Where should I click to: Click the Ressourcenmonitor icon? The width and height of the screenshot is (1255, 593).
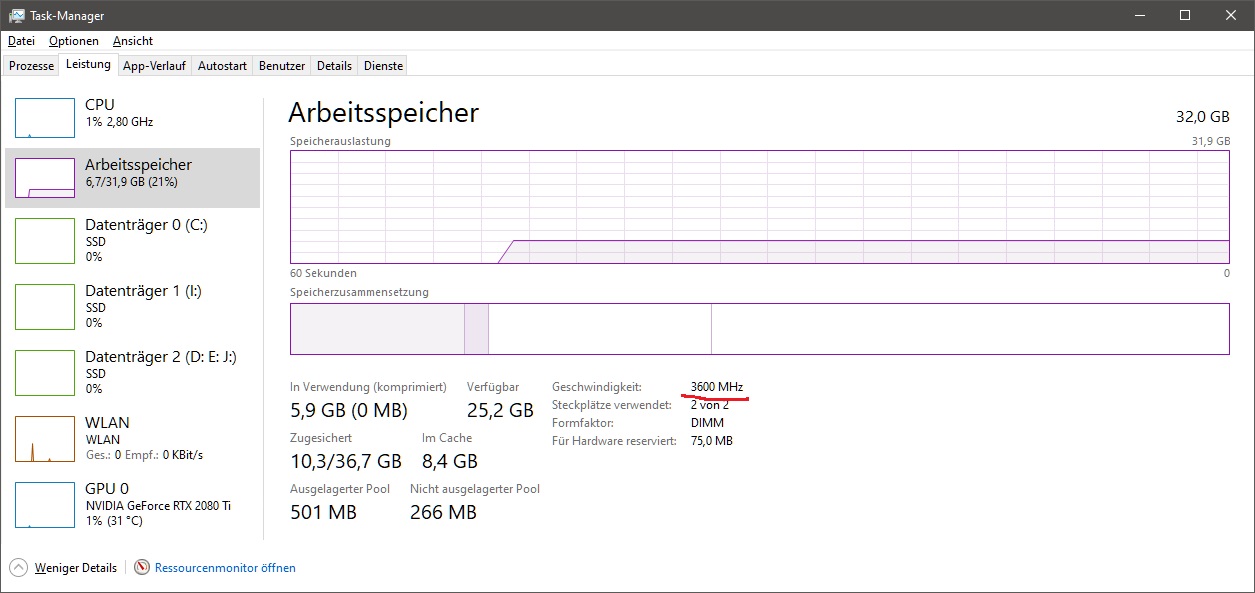pyautogui.click(x=142, y=568)
